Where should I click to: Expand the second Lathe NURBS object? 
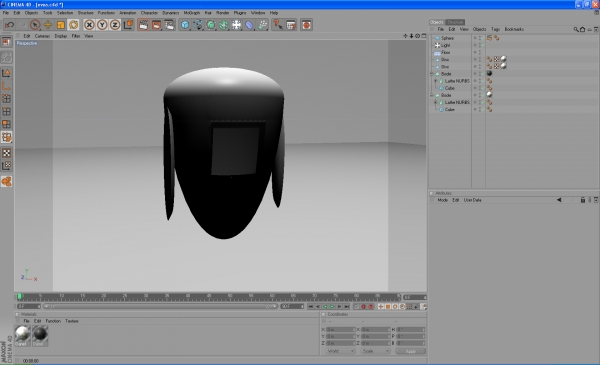tap(435, 103)
